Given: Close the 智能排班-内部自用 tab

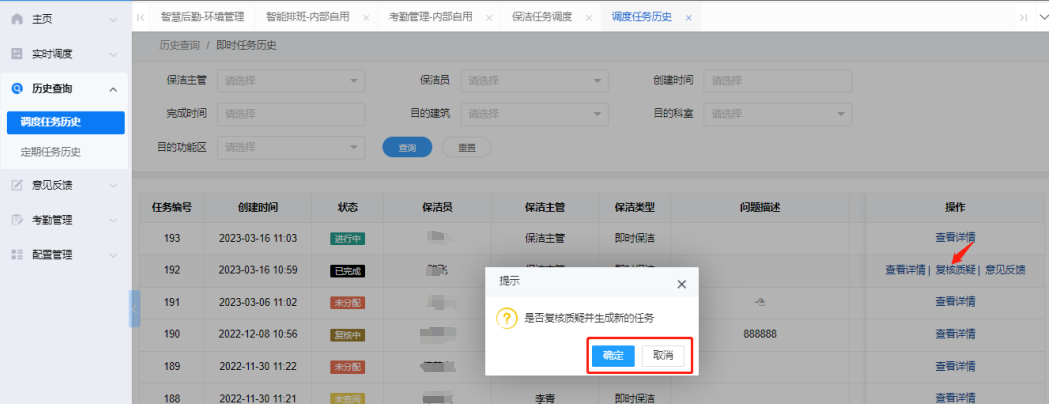Looking at the screenshot, I should pyautogui.click(x=366, y=18).
